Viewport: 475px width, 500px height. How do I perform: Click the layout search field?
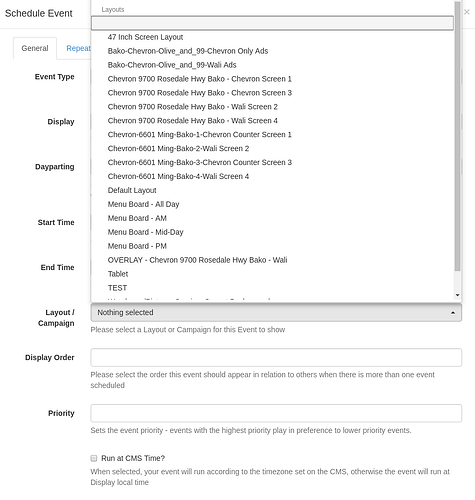tap(272, 23)
